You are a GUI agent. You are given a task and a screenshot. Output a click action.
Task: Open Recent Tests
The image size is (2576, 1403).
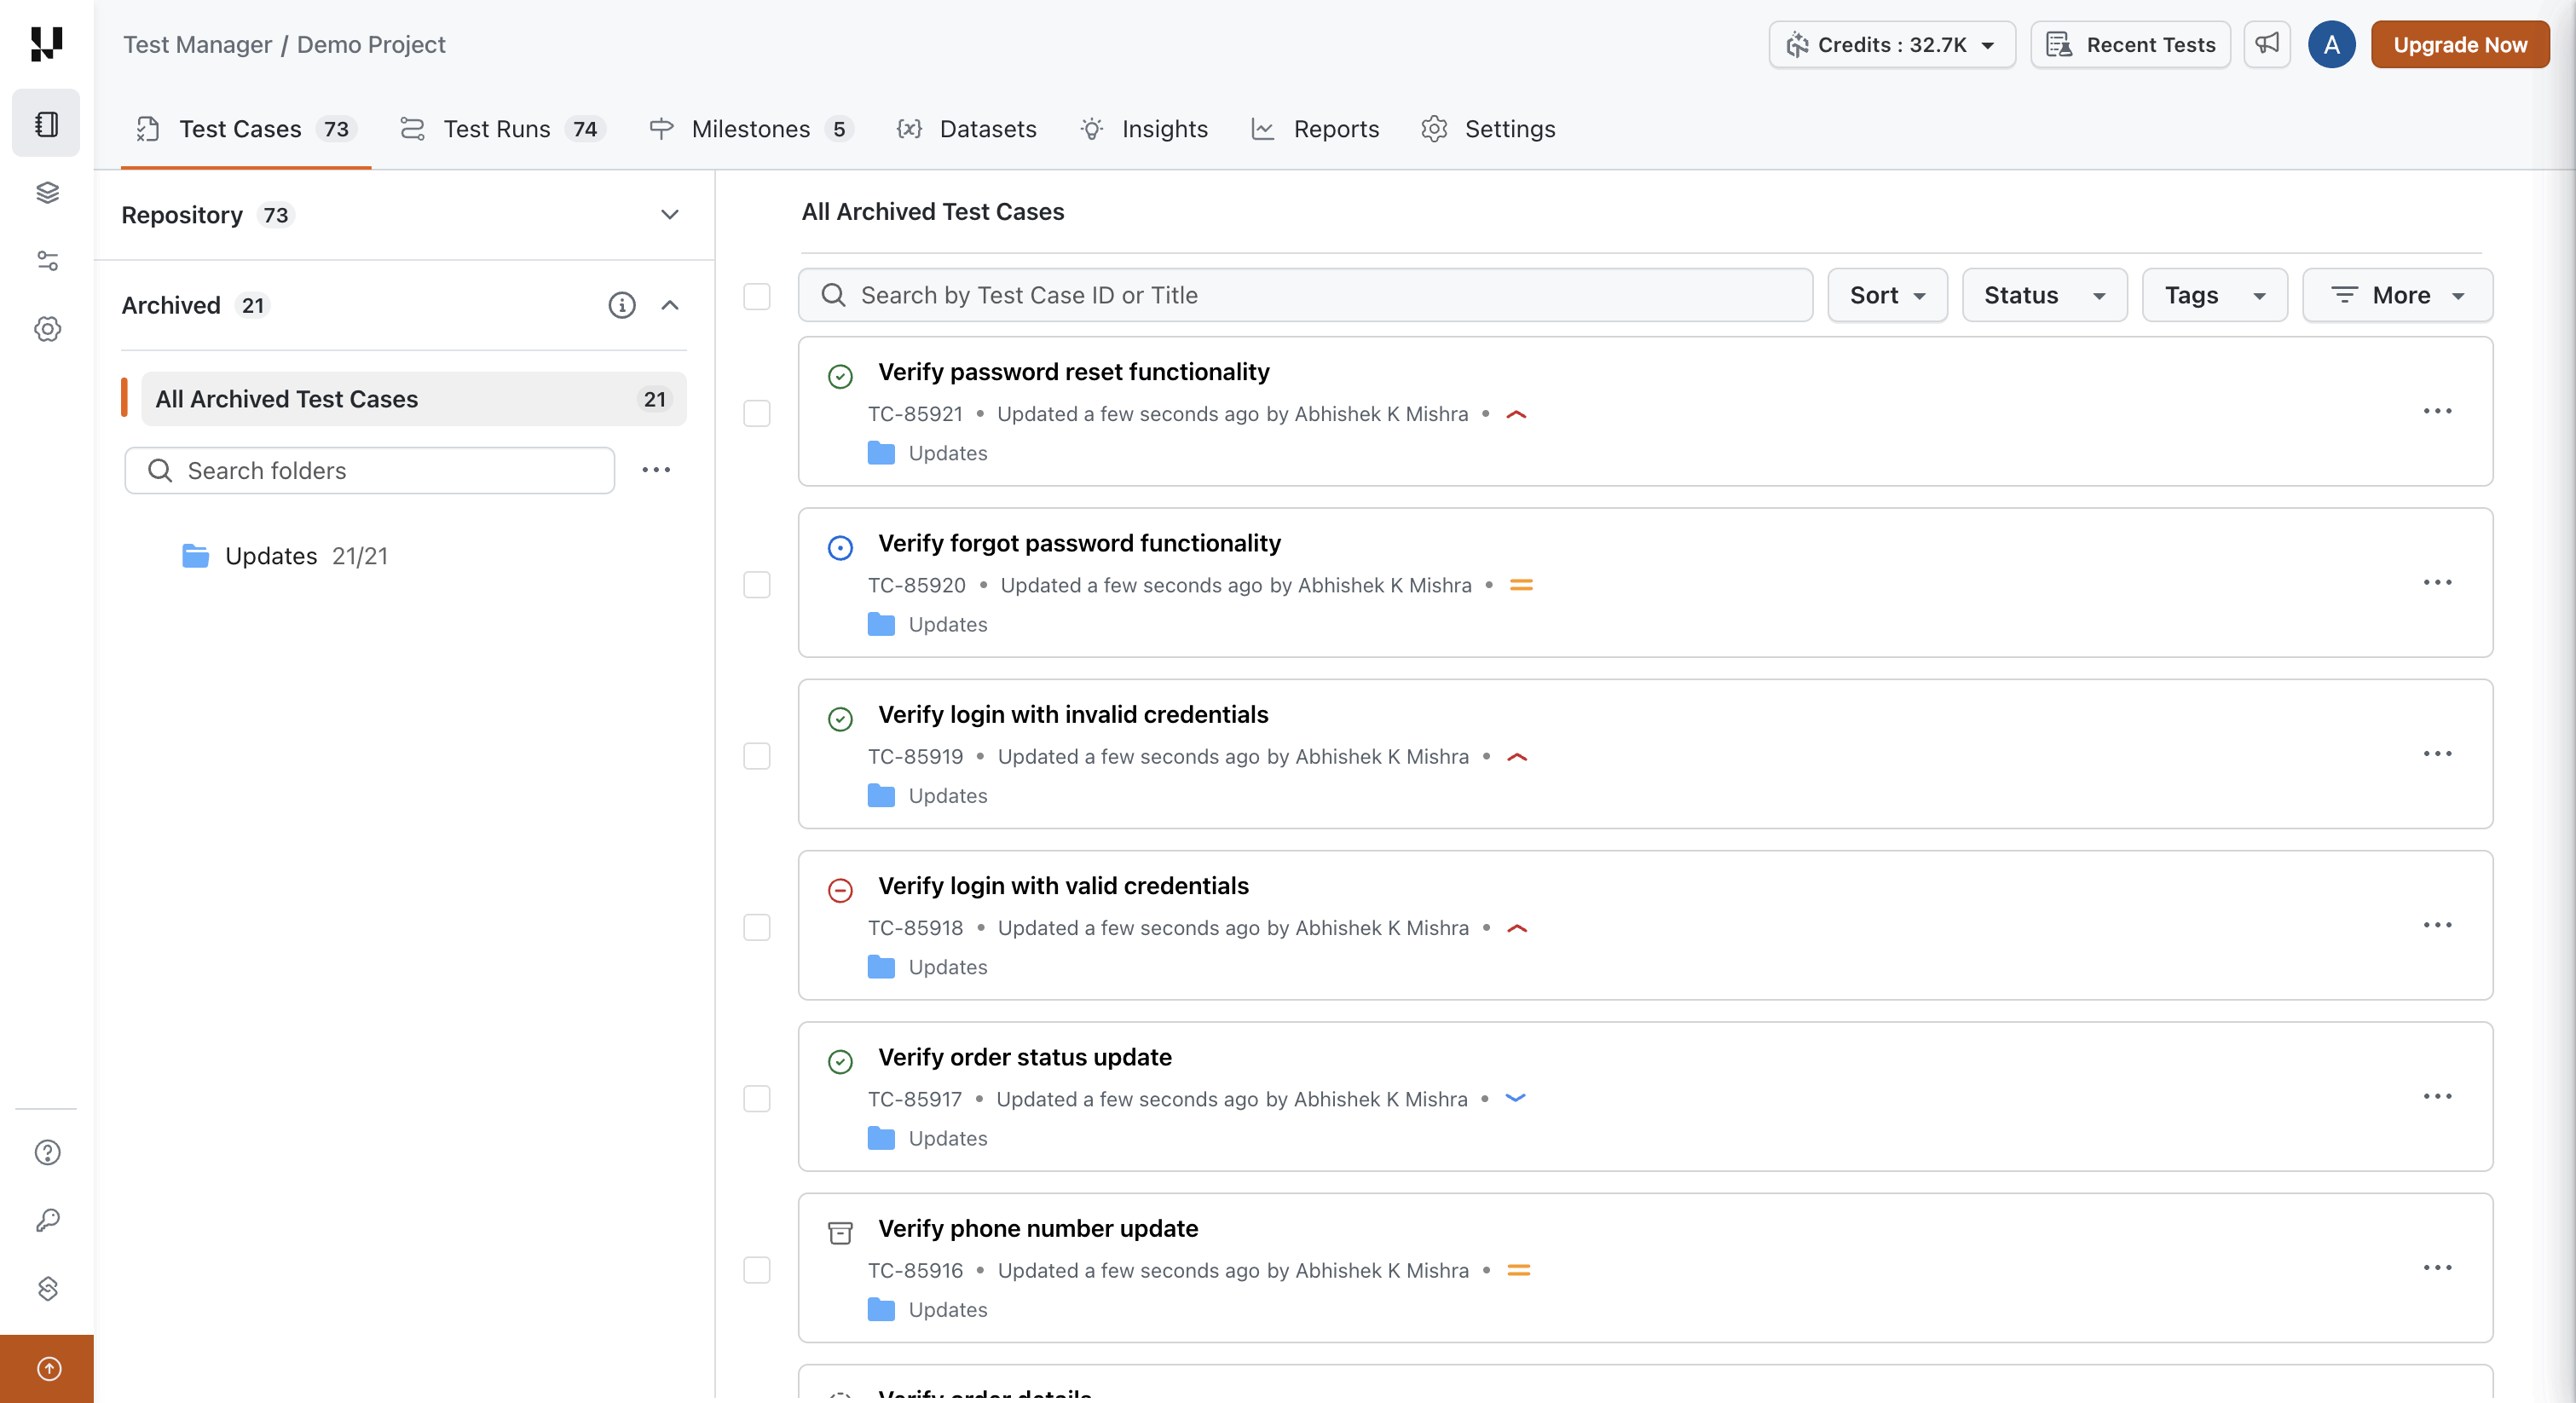pyautogui.click(x=2130, y=44)
